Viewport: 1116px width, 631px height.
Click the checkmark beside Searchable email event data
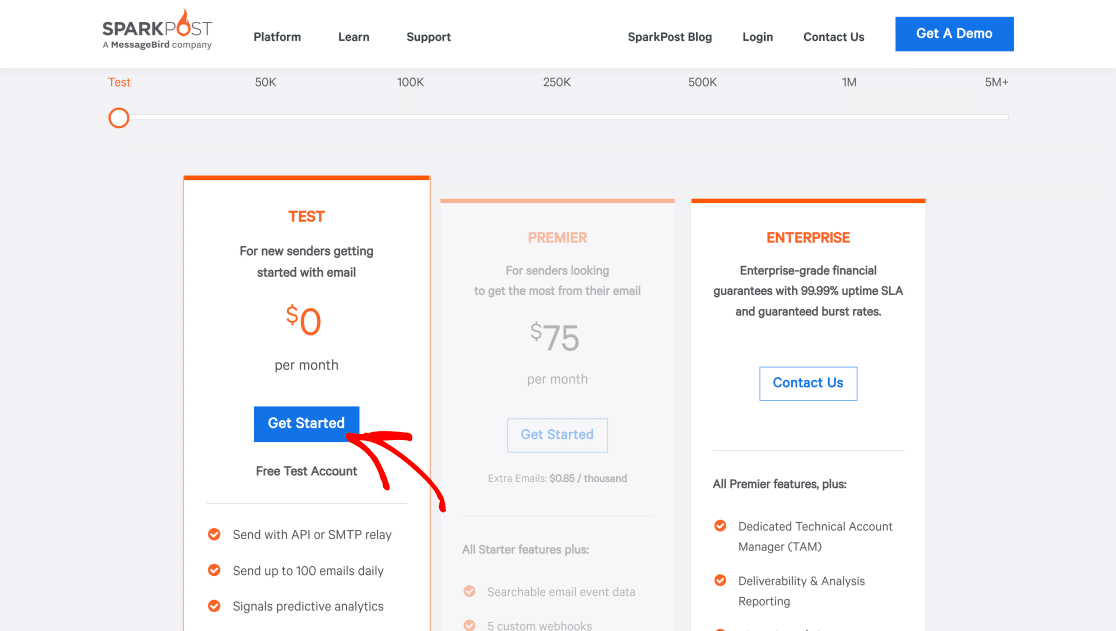(x=469, y=592)
